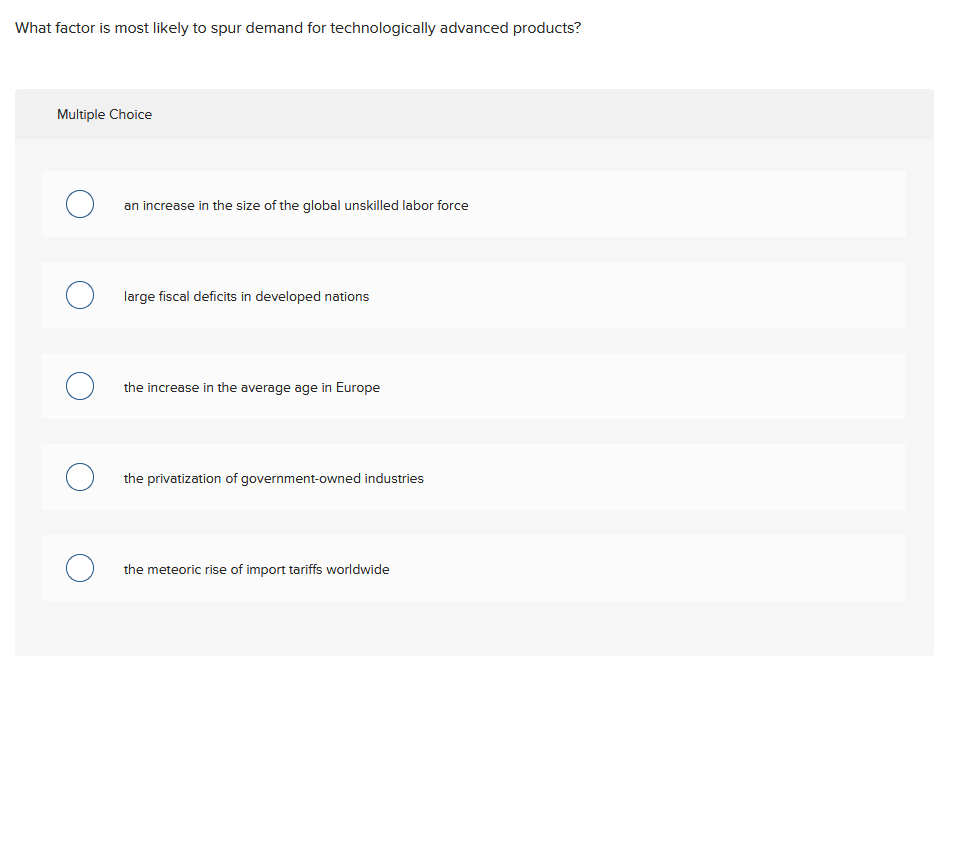The height and width of the screenshot is (863, 970).
Task: Click the blank white area below the question panel
Action: tap(474, 760)
